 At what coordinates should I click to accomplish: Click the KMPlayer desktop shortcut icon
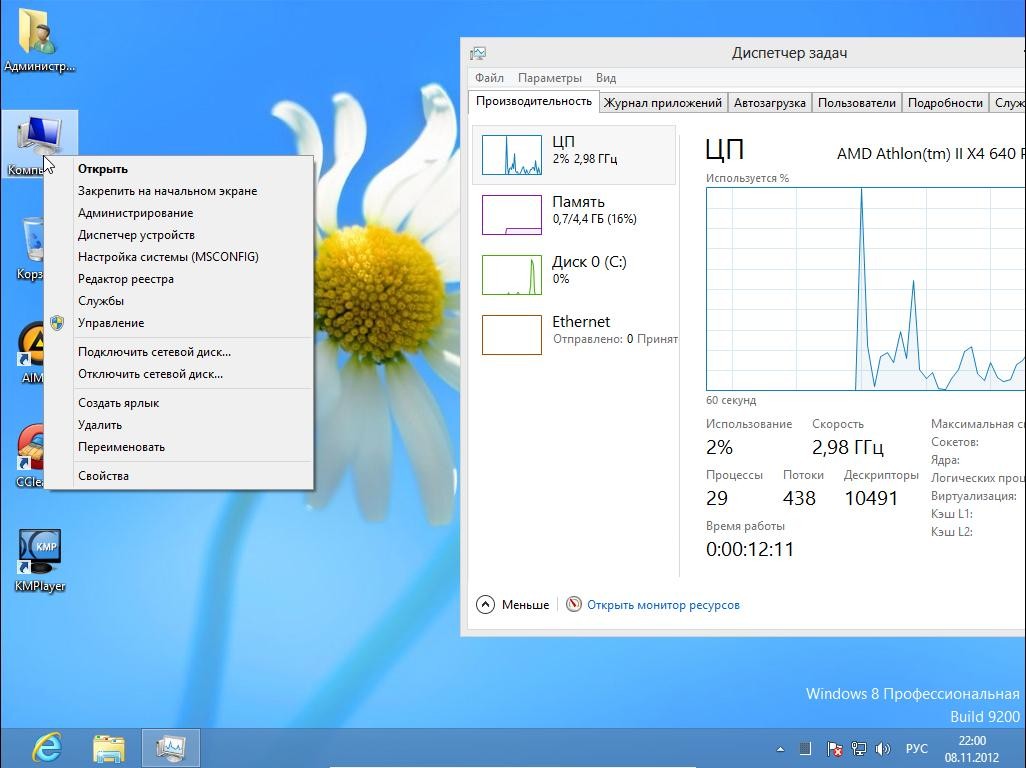[40, 551]
